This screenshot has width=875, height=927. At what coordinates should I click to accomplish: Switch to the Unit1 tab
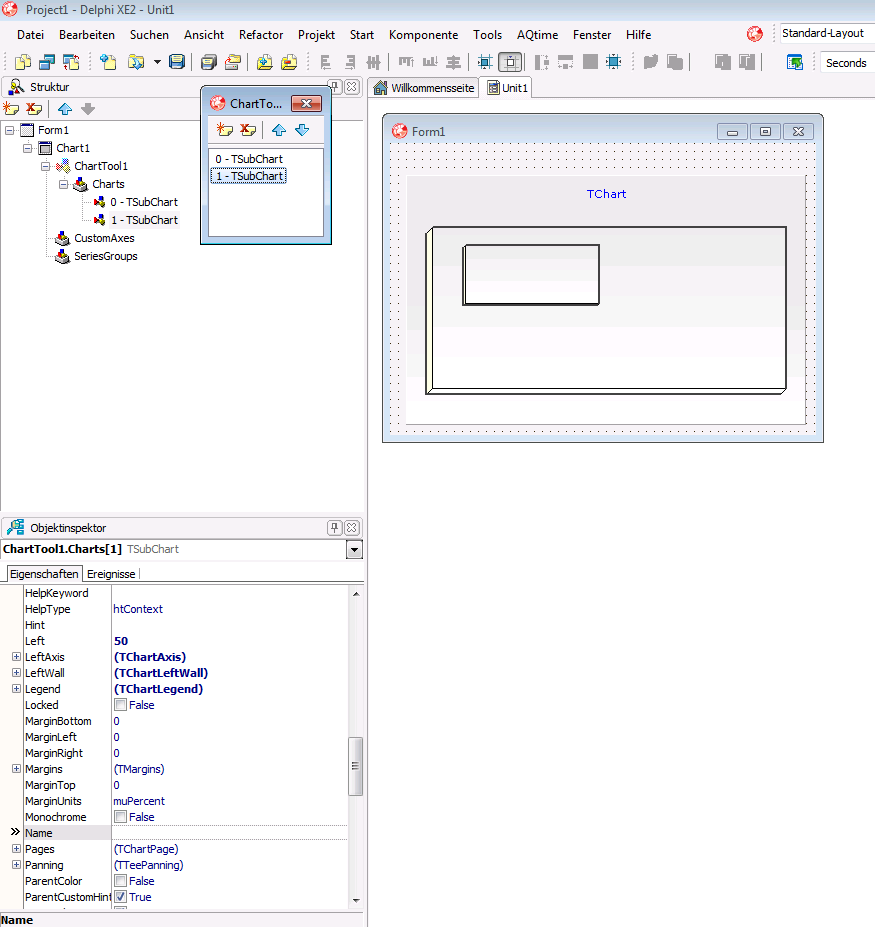tap(507, 87)
